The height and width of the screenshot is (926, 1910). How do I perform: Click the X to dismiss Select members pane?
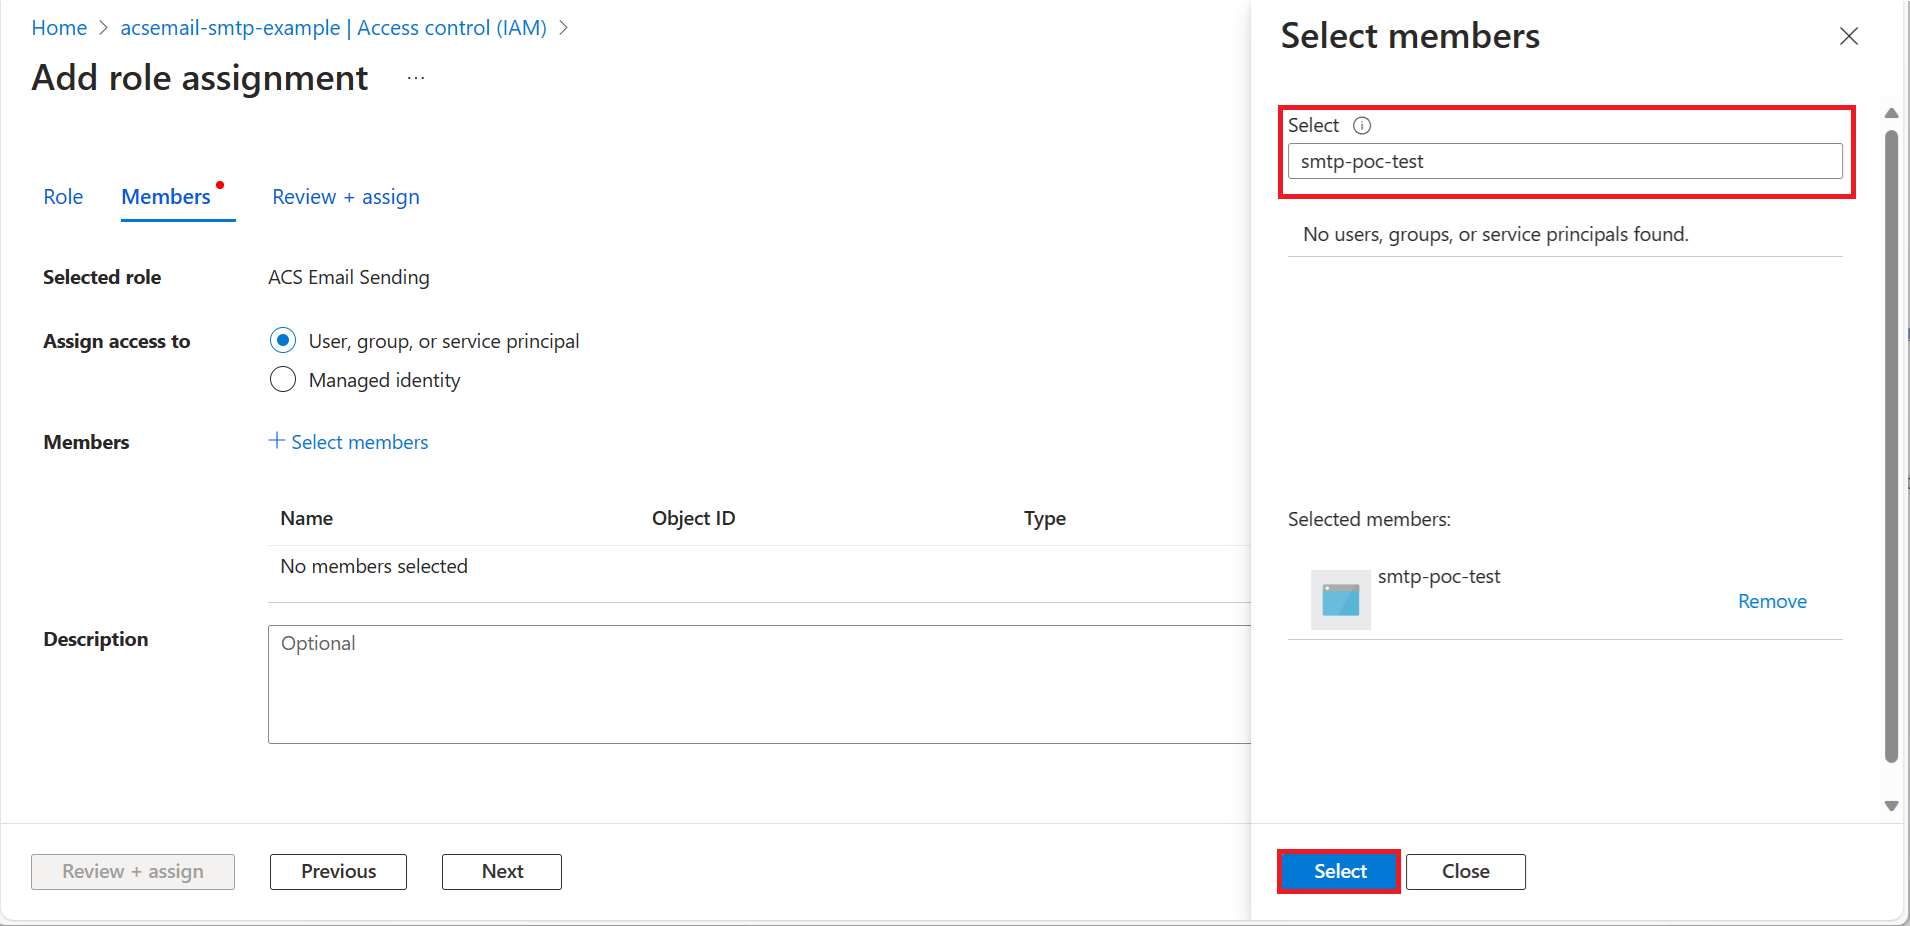[x=1848, y=36]
